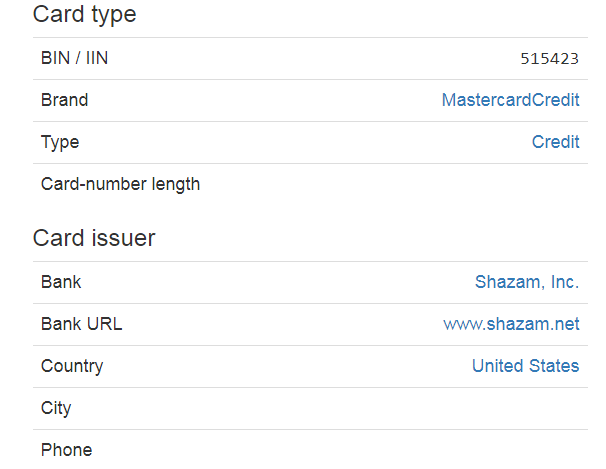Click the Card-number length label

(120, 184)
